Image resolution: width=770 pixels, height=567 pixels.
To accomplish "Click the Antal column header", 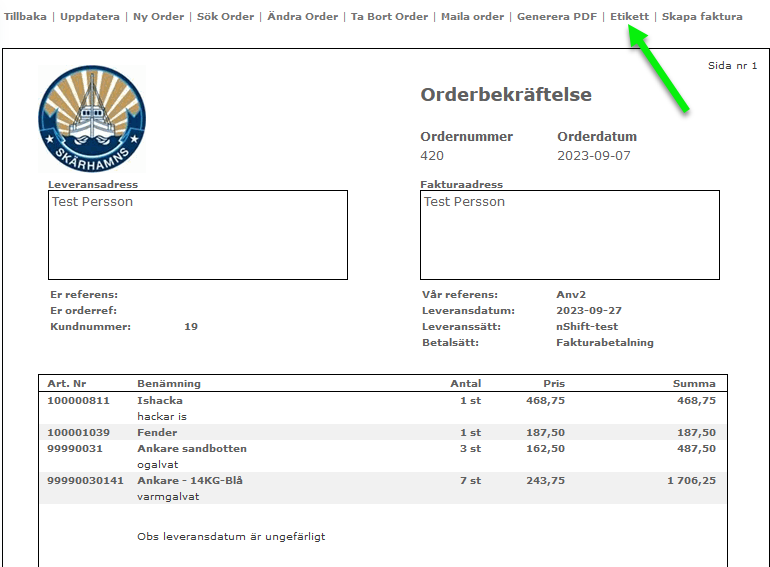I will point(466,383).
